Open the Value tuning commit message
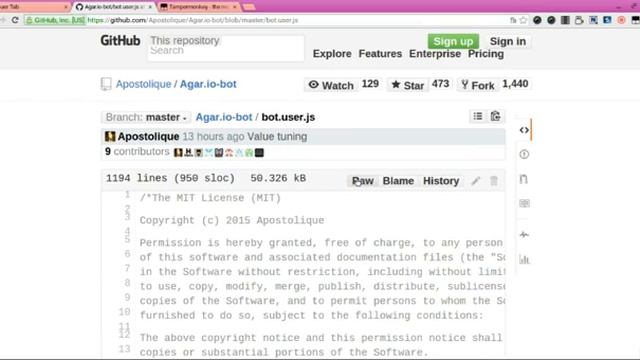 (x=277, y=136)
